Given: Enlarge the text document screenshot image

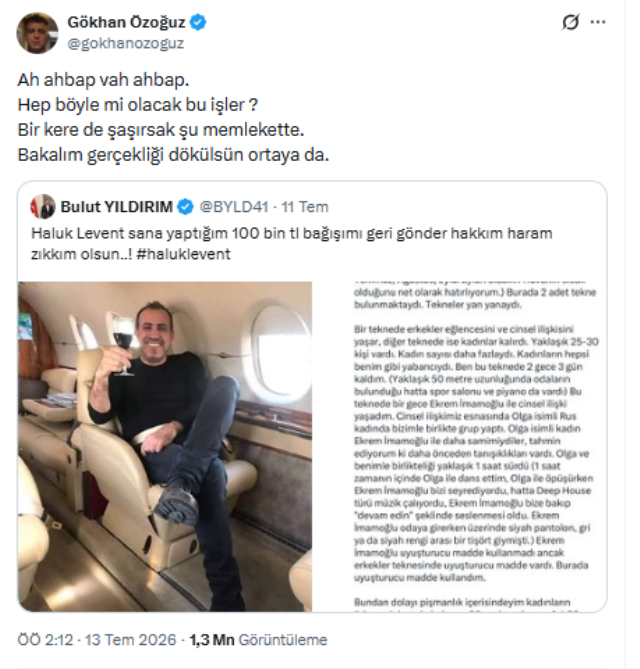Looking at the screenshot, I should [460, 446].
